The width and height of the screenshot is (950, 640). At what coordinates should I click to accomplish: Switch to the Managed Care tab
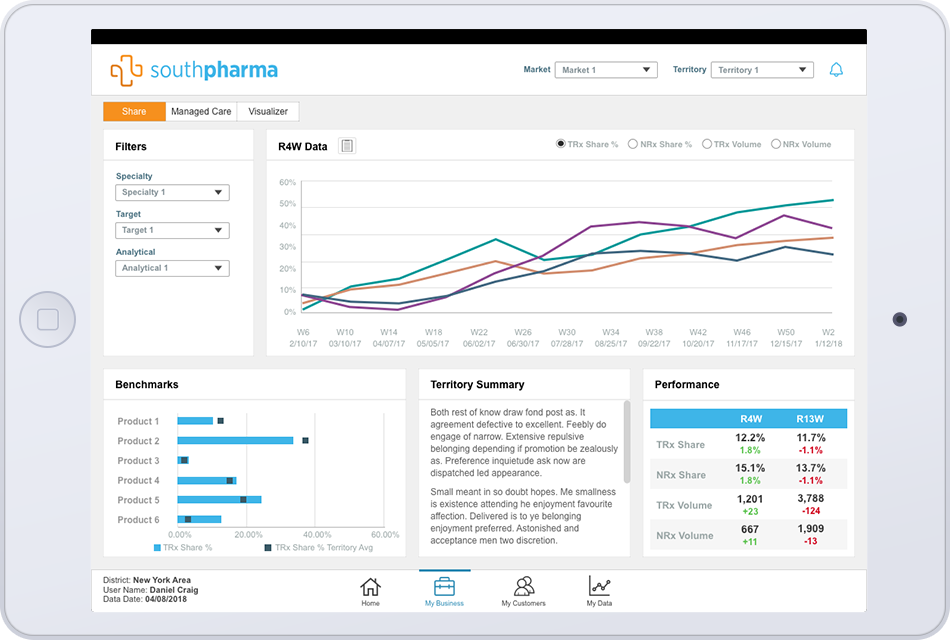tap(201, 112)
